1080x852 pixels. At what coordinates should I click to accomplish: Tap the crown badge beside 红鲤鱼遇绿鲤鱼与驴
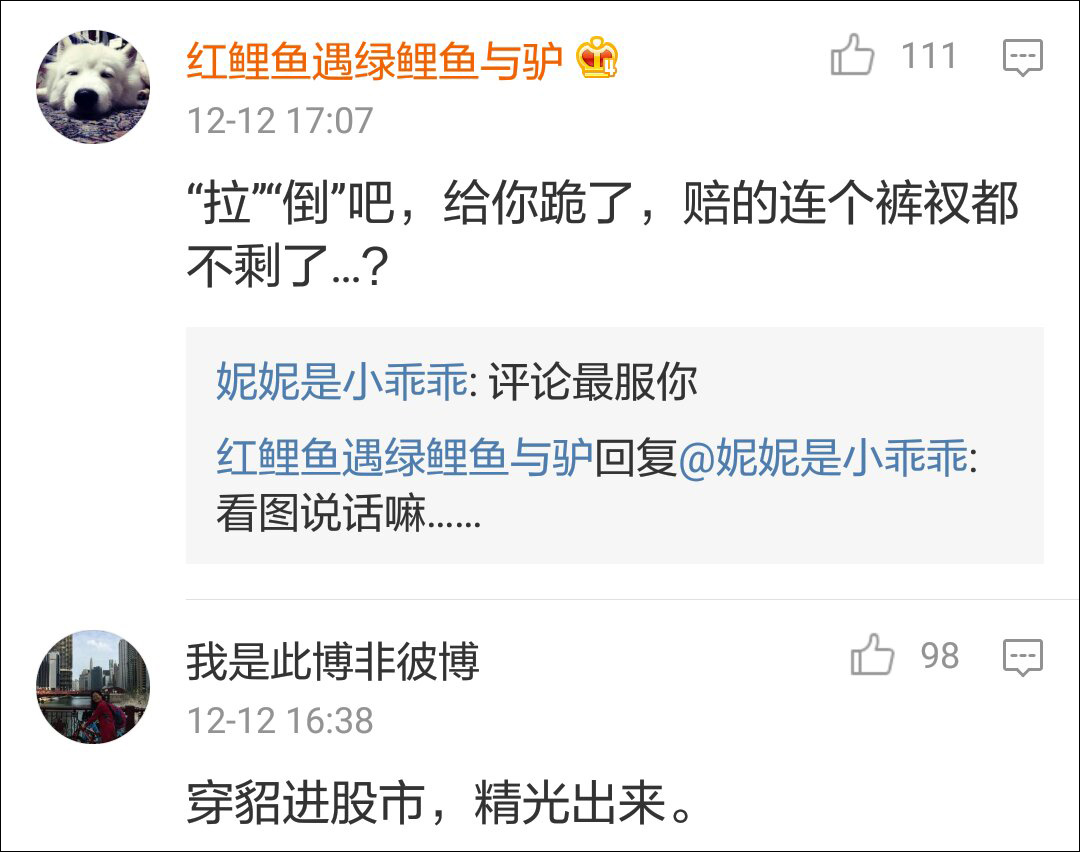(598, 58)
